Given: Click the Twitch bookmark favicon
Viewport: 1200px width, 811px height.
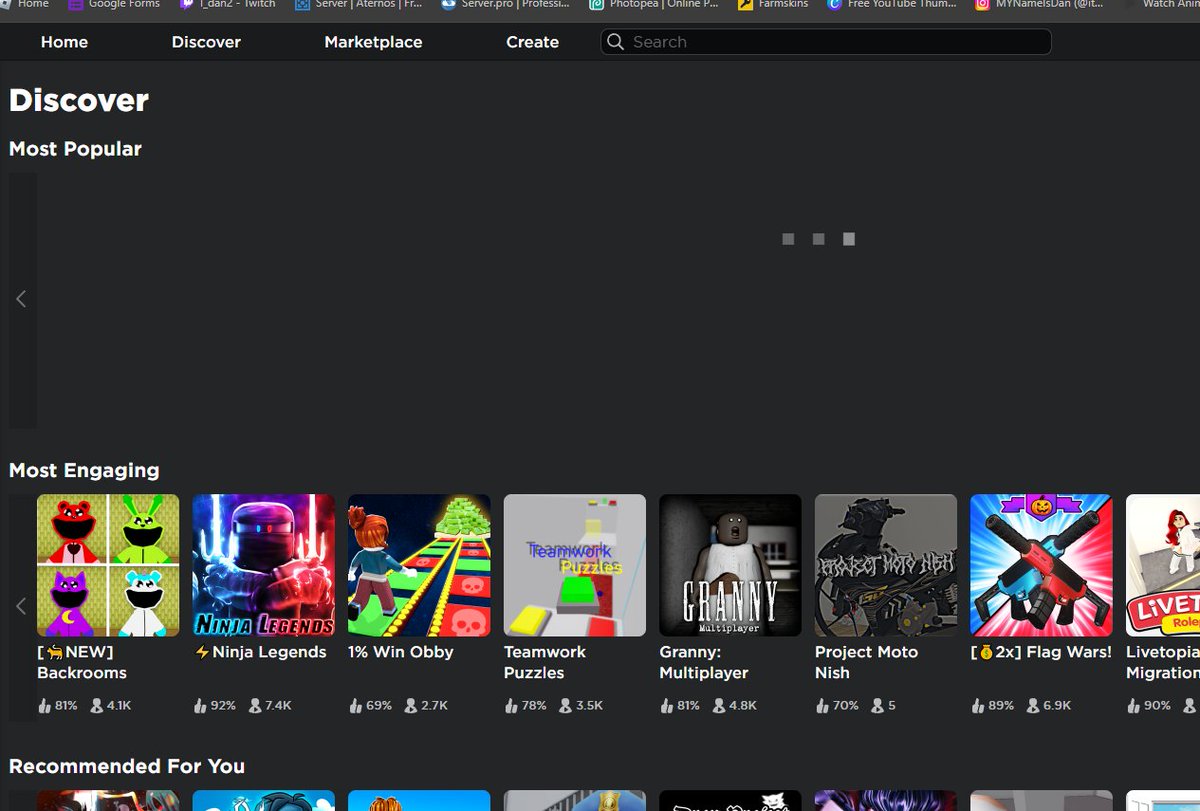Looking at the screenshot, I should 187,4.
